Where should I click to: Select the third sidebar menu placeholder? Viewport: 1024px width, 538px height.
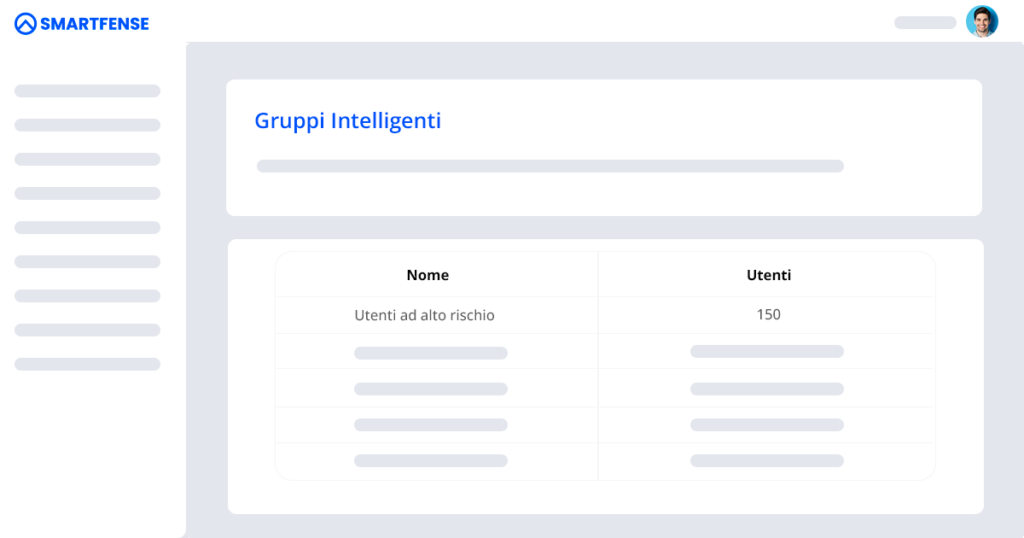click(x=88, y=159)
